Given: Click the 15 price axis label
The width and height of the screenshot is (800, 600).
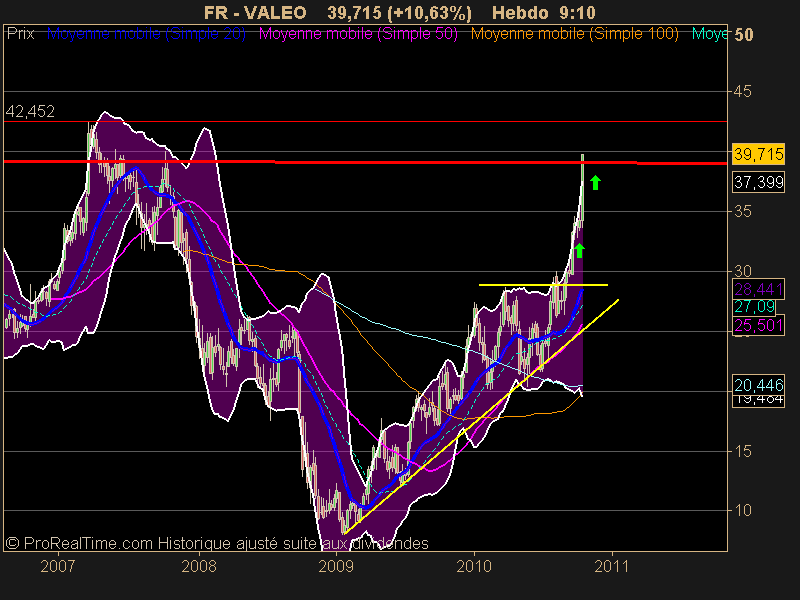Looking at the screenshot, I should 743,451.
